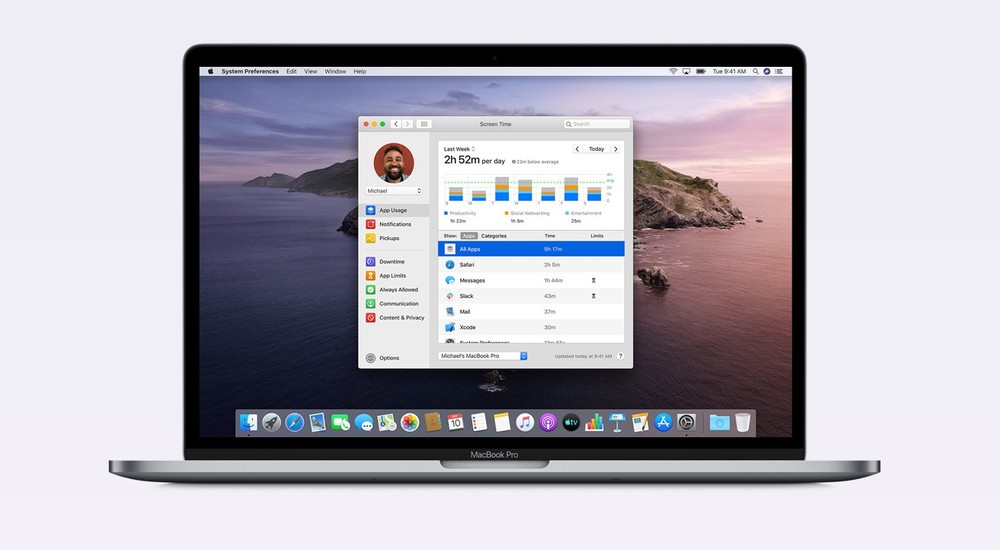The width and height of the screenshot is (1000, 550).
Task: Switch the Show filter to Apps
Action: [x=468, y=236]
